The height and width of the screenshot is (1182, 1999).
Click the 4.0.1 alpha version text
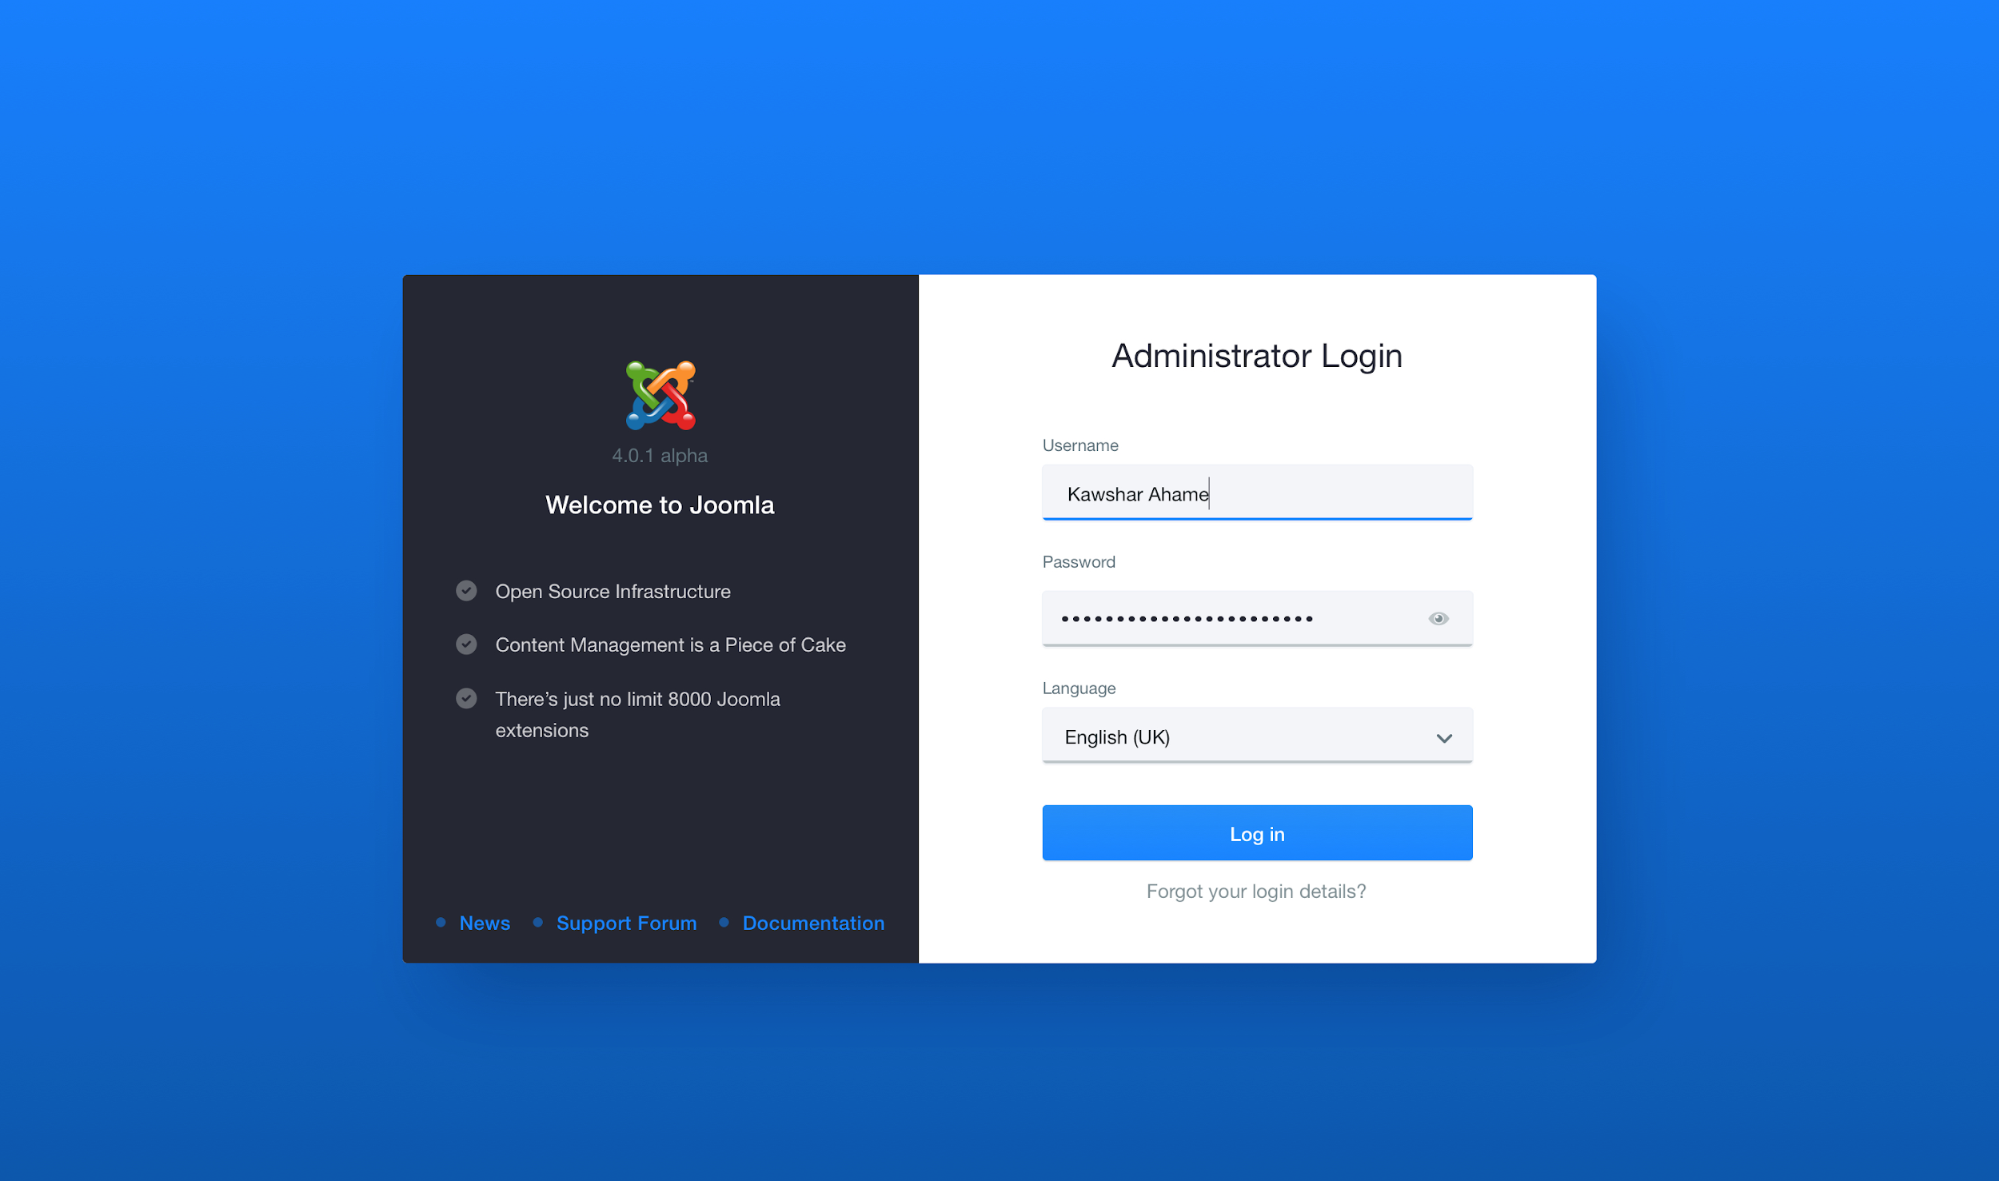click(x=660, y=455)
